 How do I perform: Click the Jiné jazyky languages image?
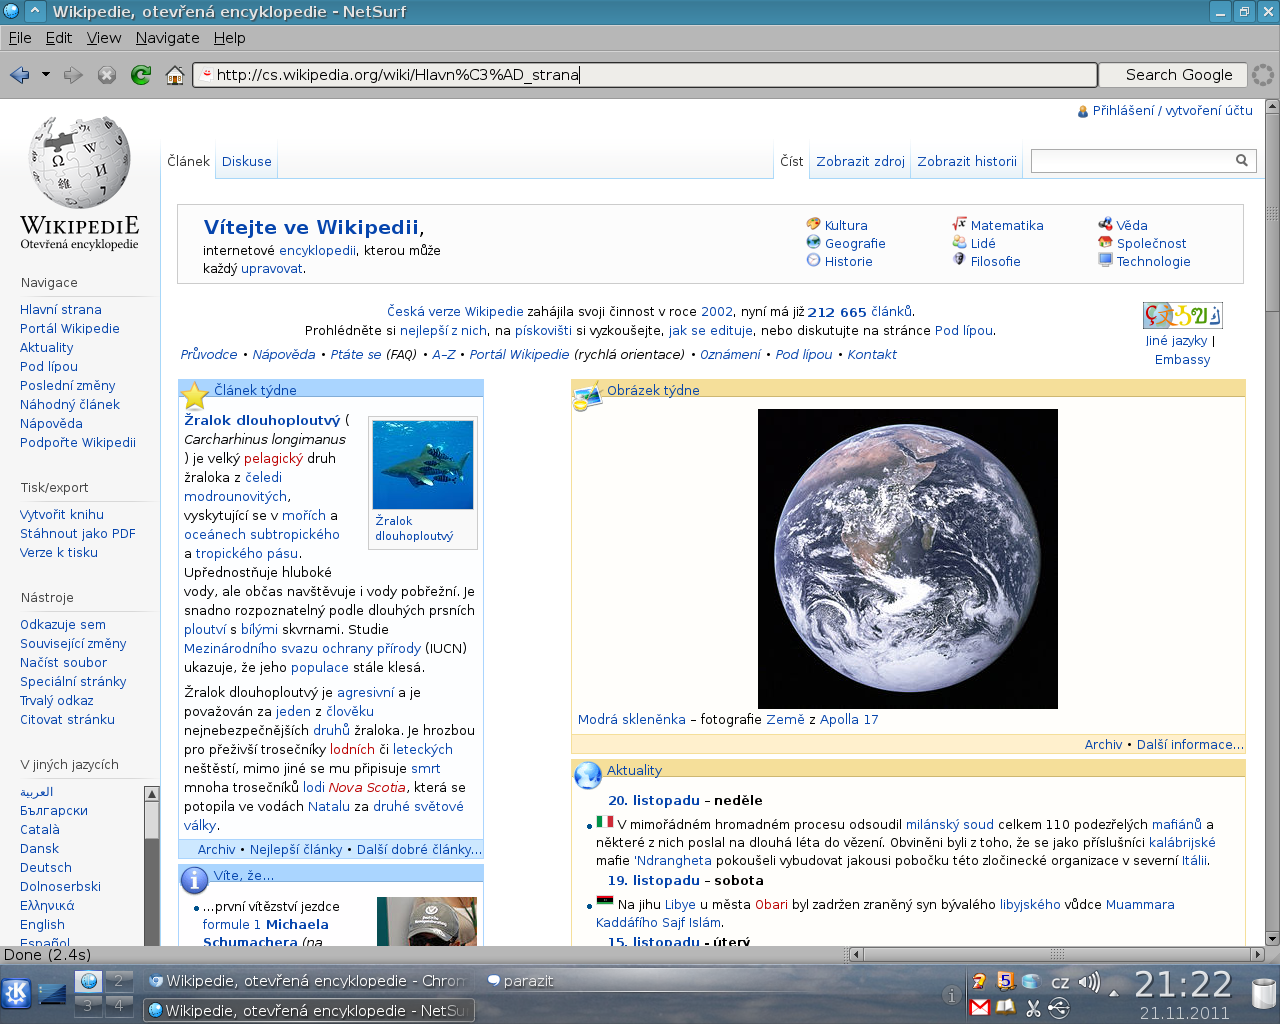coord(1183,316)
